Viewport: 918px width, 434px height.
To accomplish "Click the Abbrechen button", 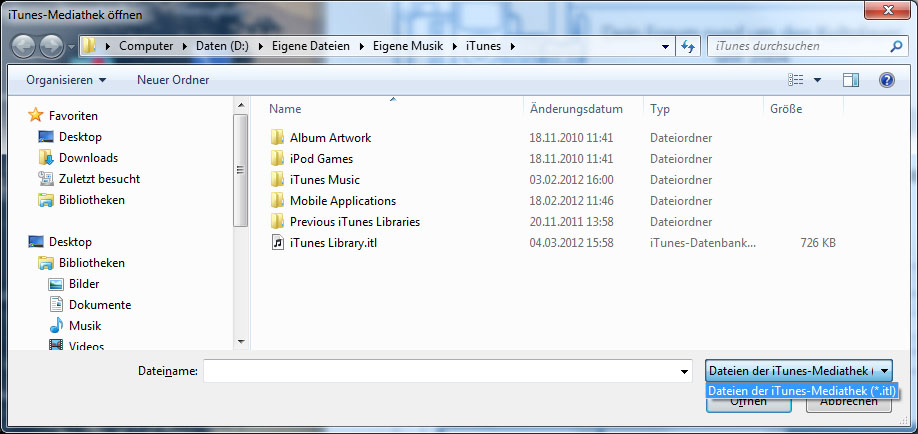I will 849,402.
